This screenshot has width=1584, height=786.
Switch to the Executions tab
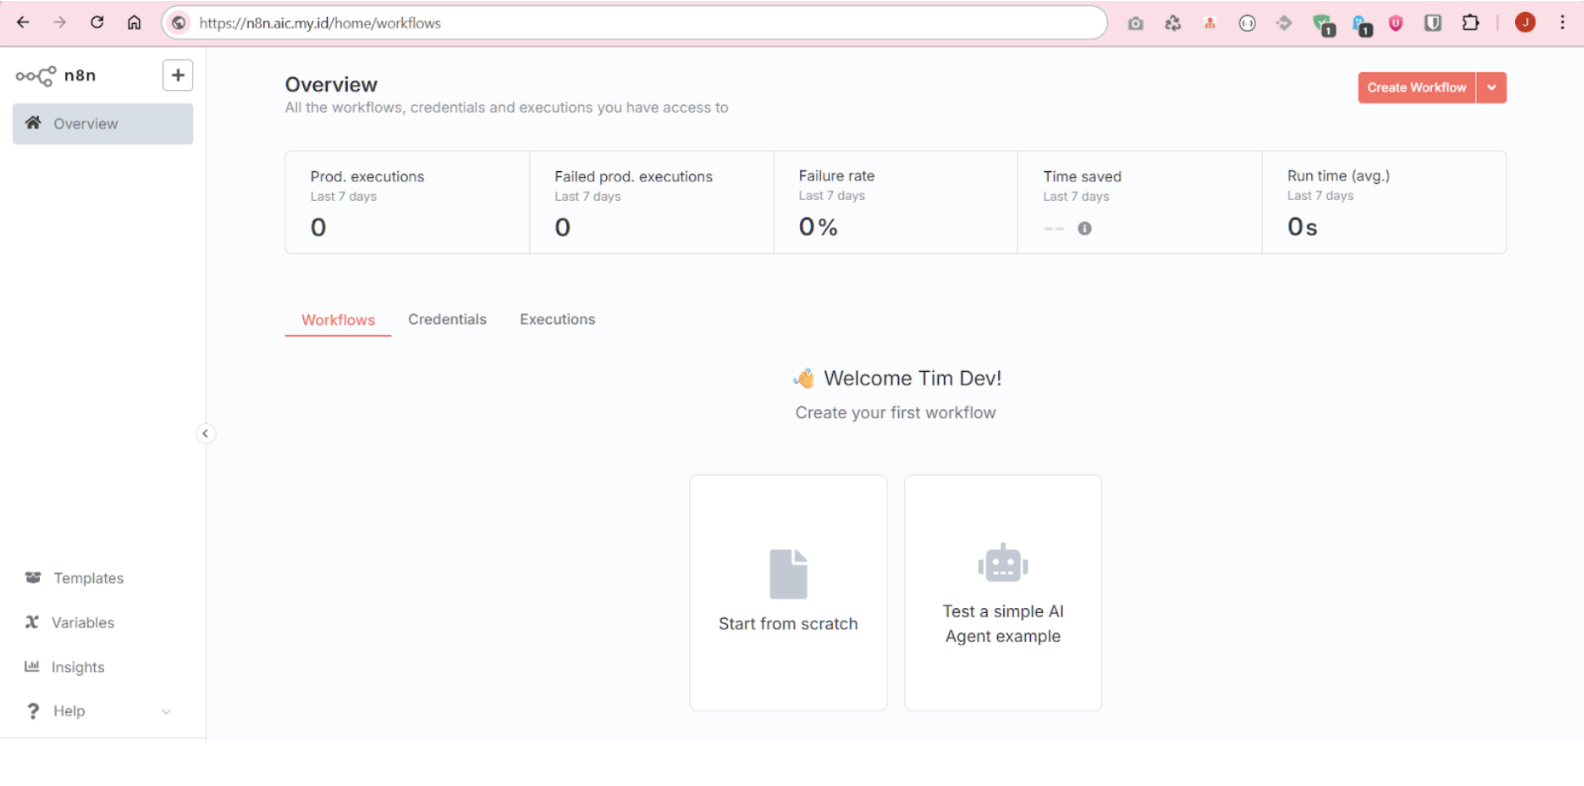557,319
